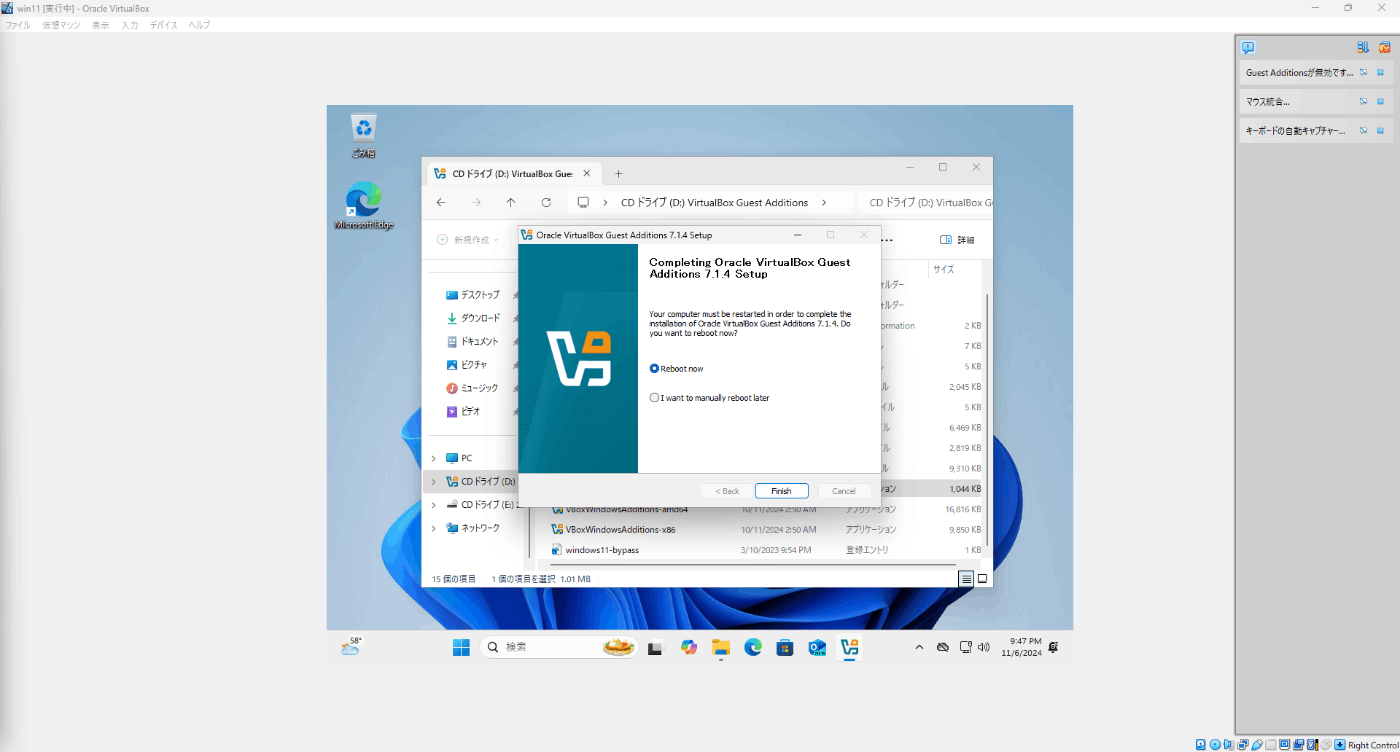Switch Explorer to the large thumbnails view icon
The width and height of the screenshot is (1400, 752).
click(x=982, y=579)
